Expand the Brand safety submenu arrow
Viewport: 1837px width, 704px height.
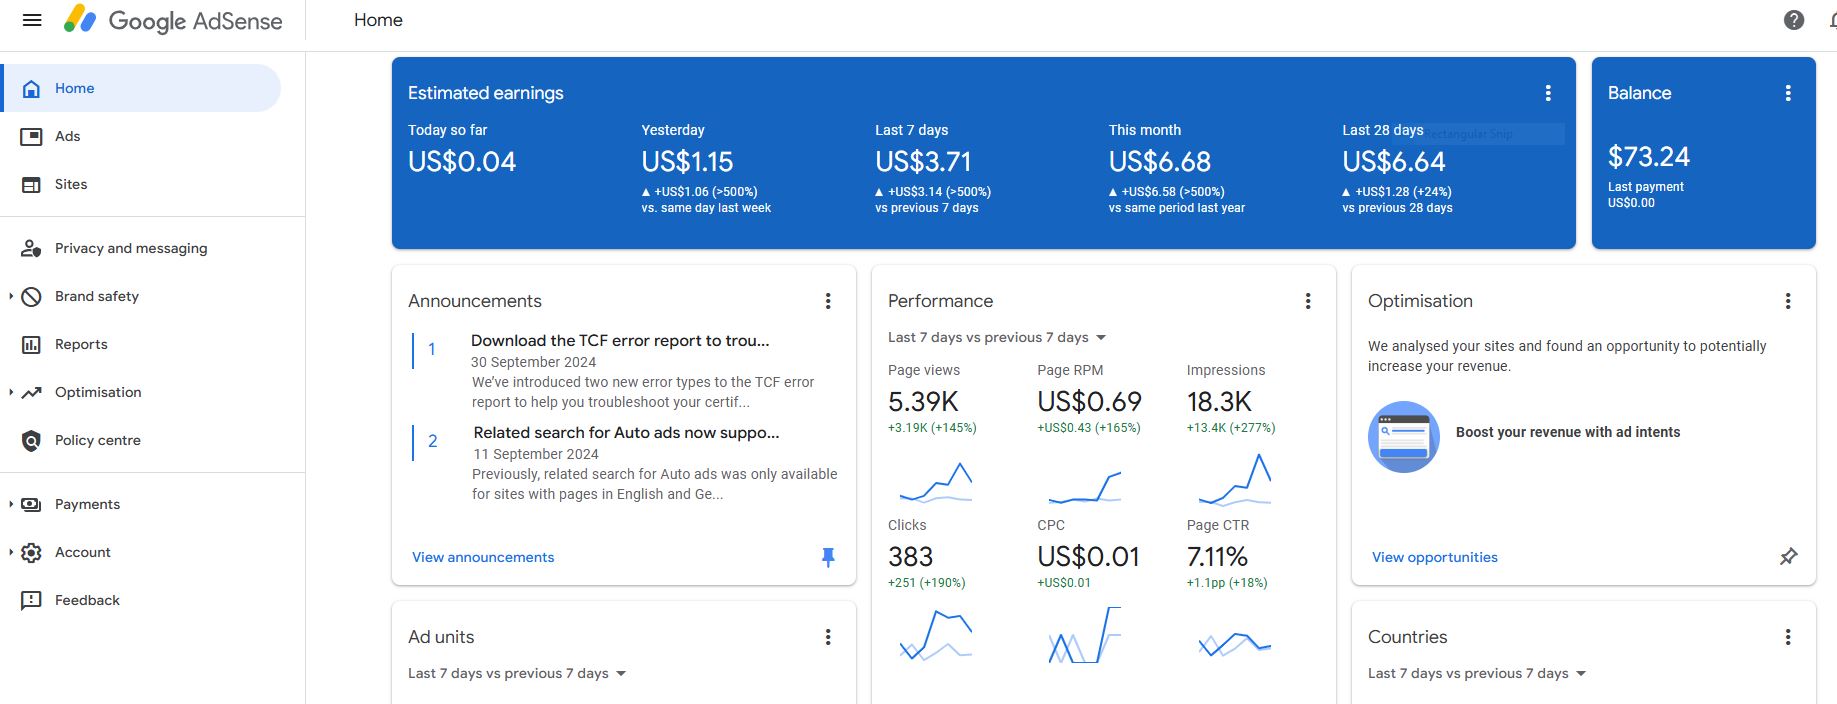point(11,296)
